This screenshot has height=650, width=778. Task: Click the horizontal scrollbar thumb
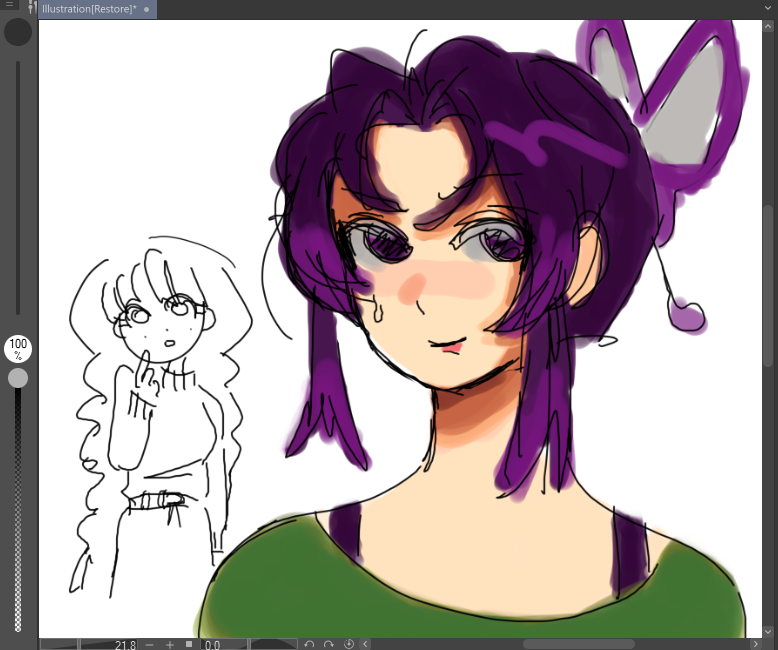coord(579,644)
